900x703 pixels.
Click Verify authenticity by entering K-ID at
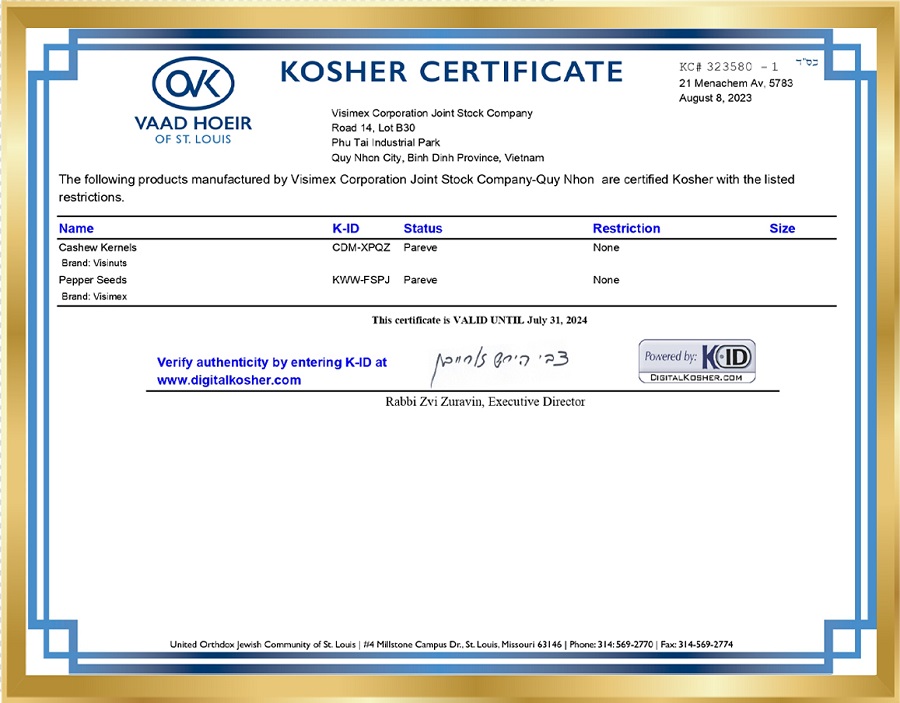point(271,362)
